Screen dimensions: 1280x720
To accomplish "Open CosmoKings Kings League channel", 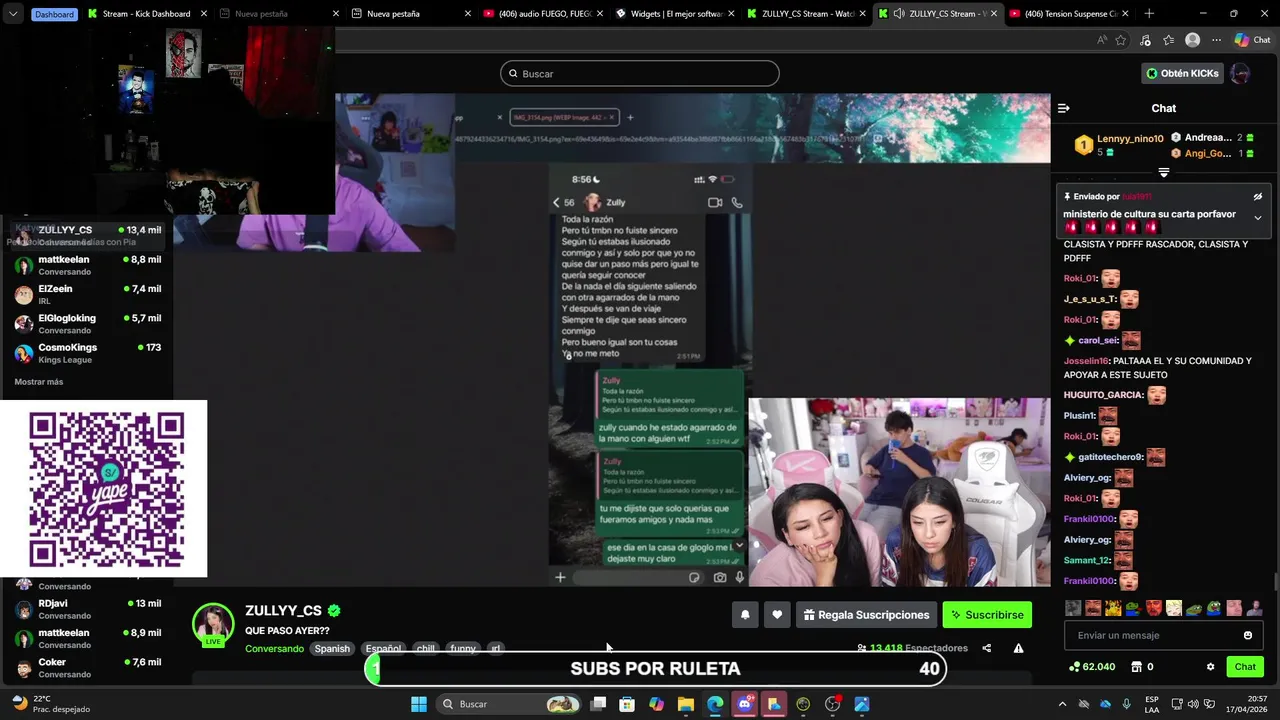I will pyautogui.click(x=87, y=353).
